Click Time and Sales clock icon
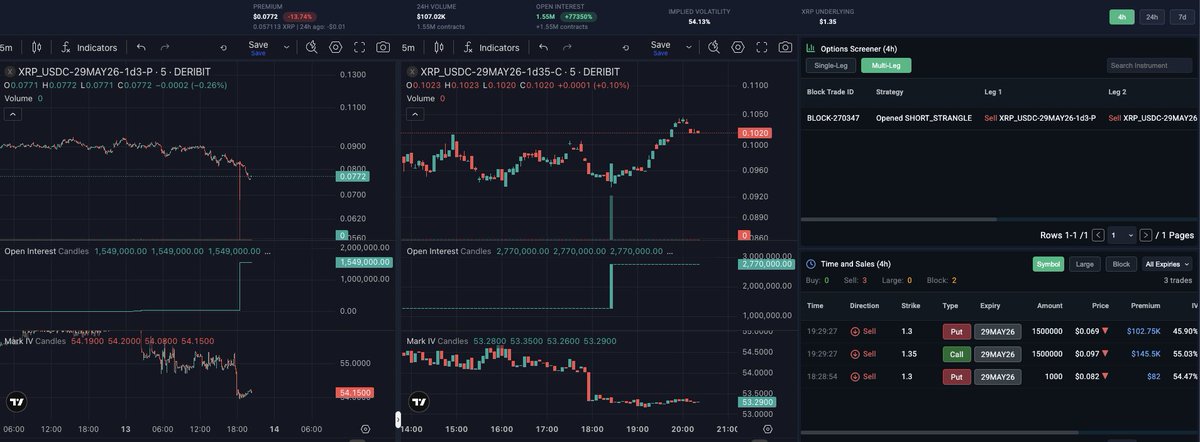Image resolution: width=1200 pixels, height=442 pixels. point(810,264)
